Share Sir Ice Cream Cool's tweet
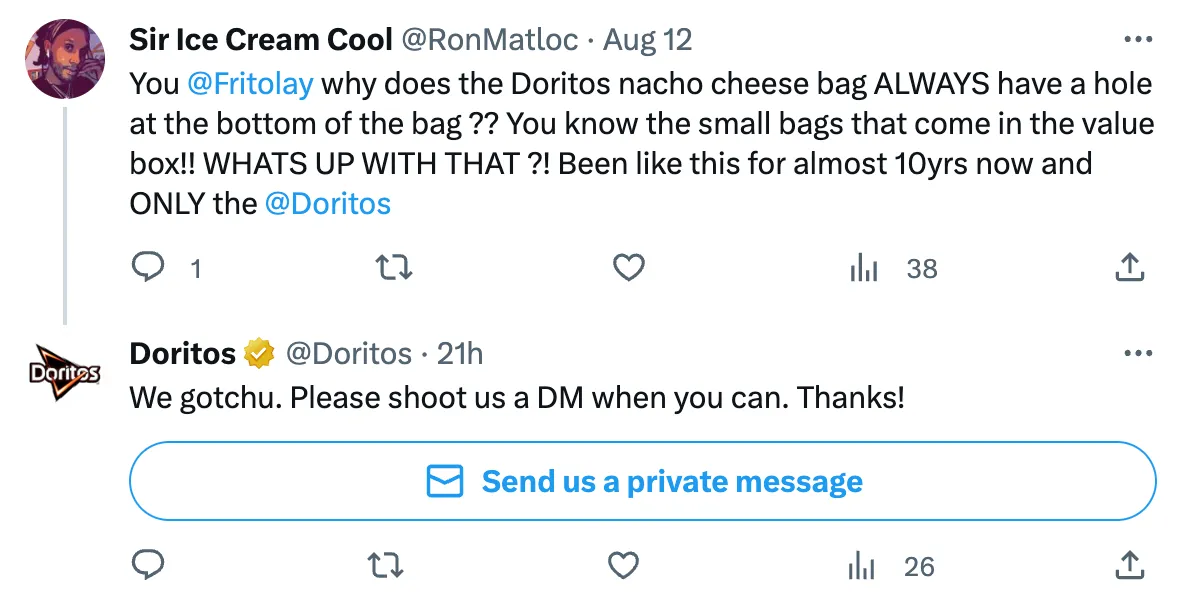 (x=1128, y=267)
